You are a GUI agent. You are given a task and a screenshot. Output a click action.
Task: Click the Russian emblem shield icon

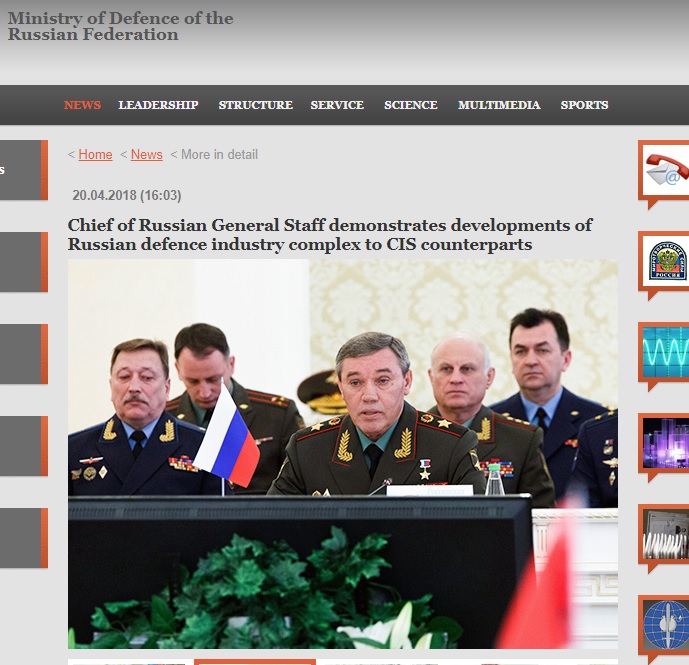pyautogui.click(x=666, y=261)
